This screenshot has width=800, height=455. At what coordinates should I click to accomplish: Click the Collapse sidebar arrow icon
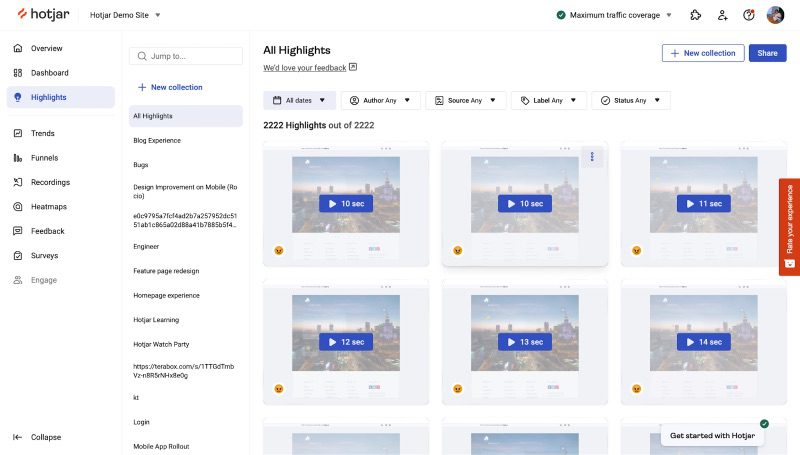coord(17,437)
